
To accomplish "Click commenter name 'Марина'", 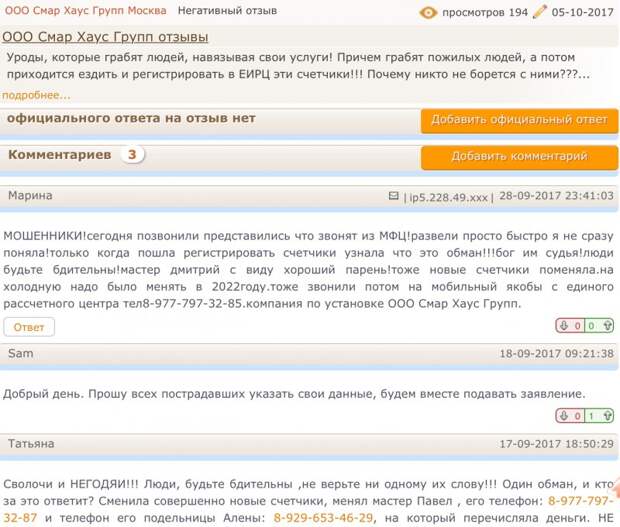I will [x=30, y=196].
